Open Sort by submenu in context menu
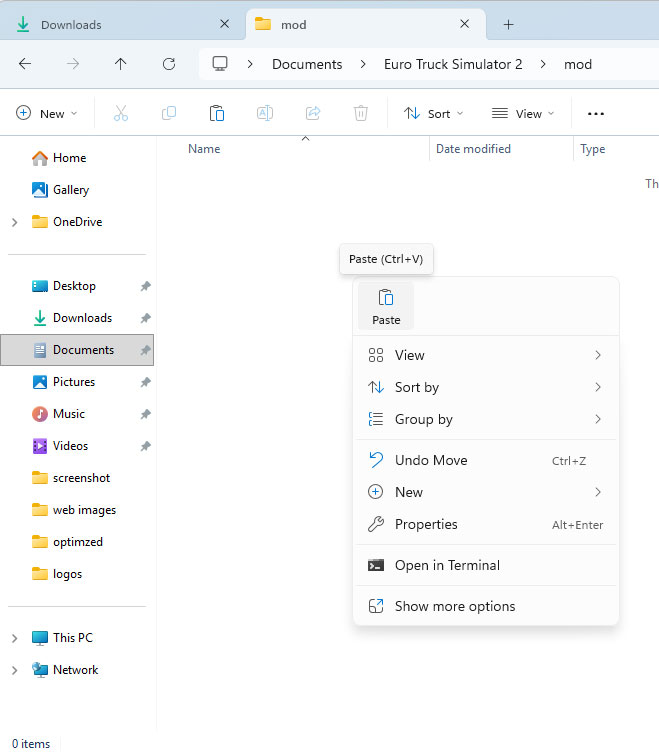The width and height of the screenshot is (659, 754). tap(486, 387)
